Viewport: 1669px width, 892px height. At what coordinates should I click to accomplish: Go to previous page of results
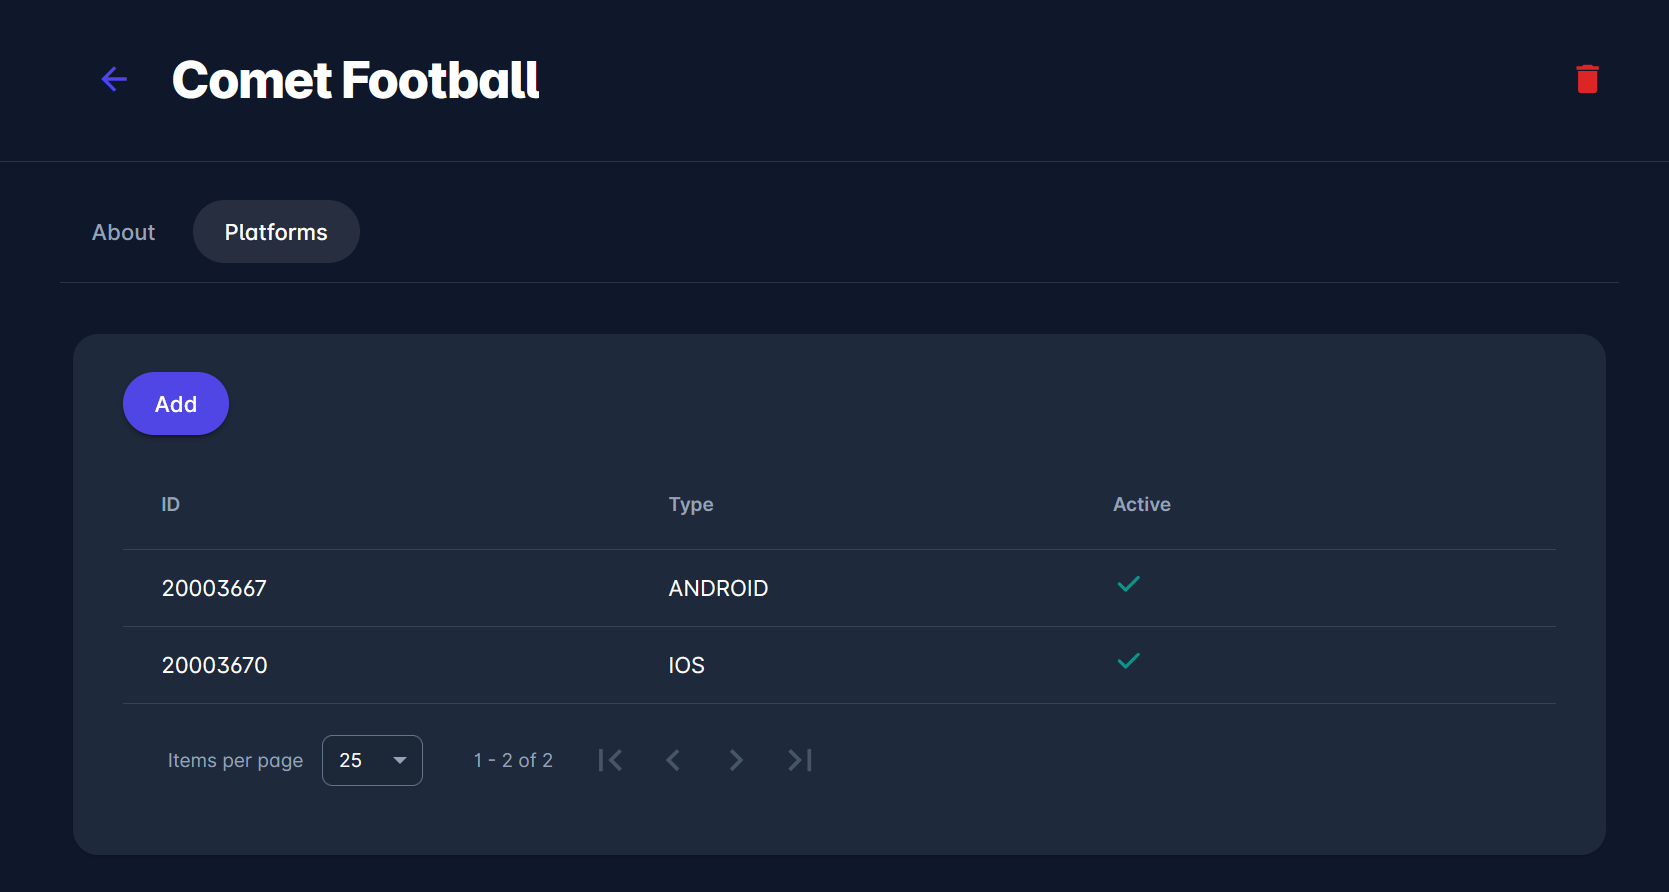pos(673,760)
